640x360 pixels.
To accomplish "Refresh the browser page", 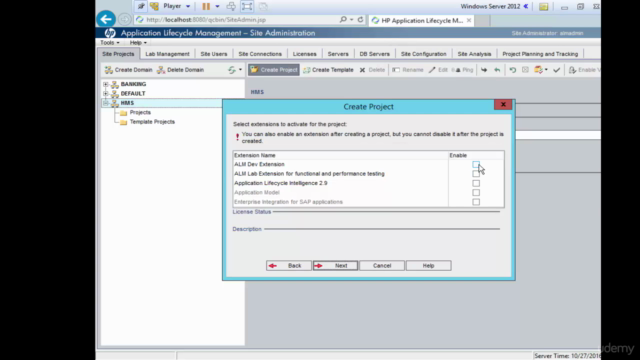I will [360, 19].
